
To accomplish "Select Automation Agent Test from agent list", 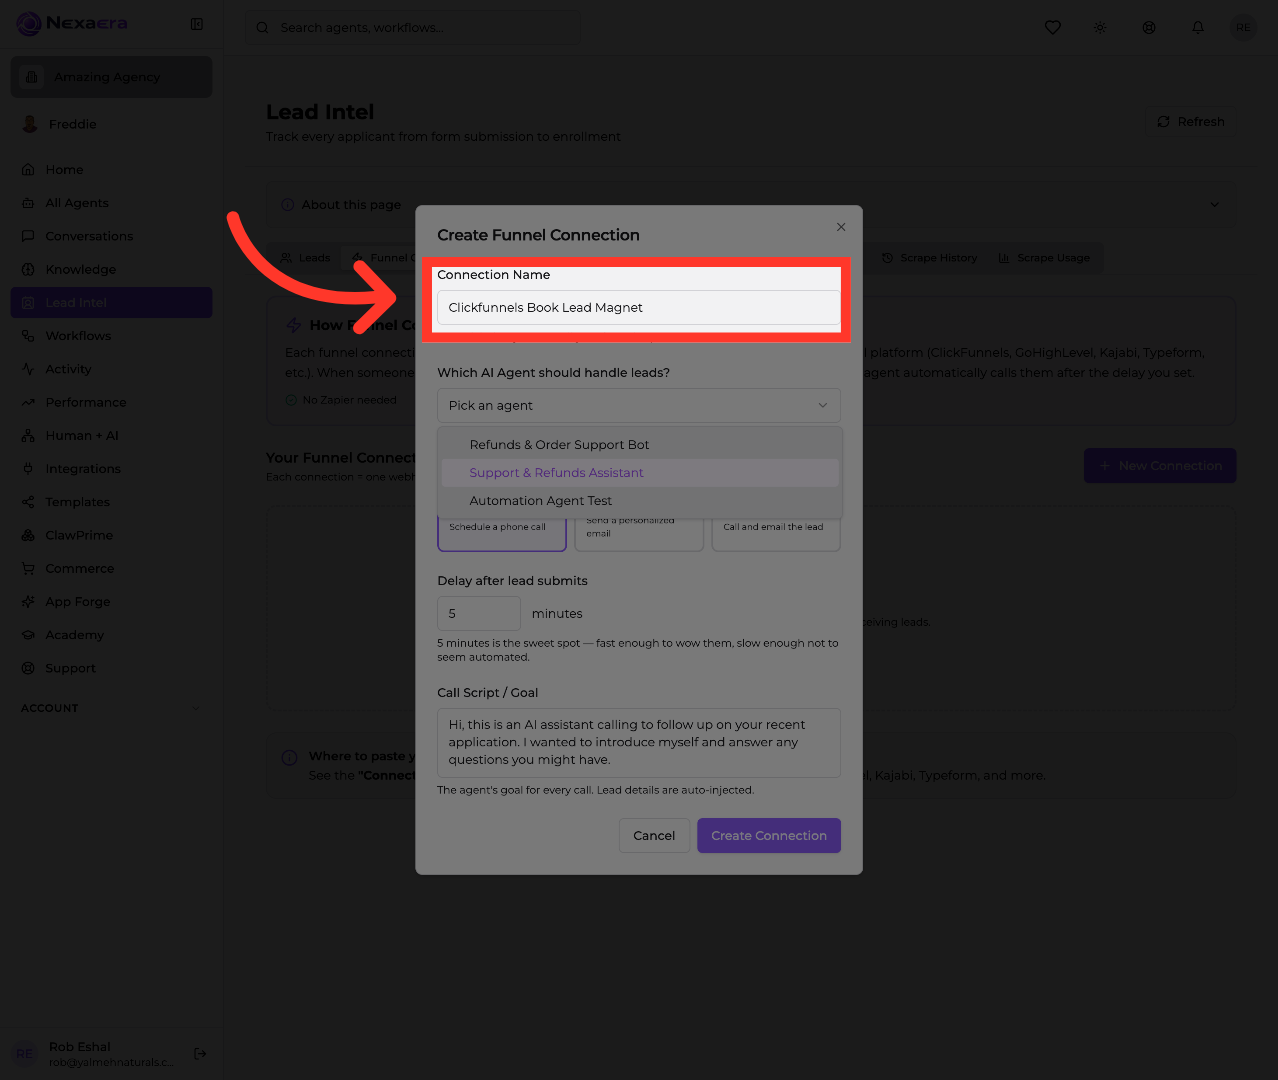I will click(x=640, y=501).
